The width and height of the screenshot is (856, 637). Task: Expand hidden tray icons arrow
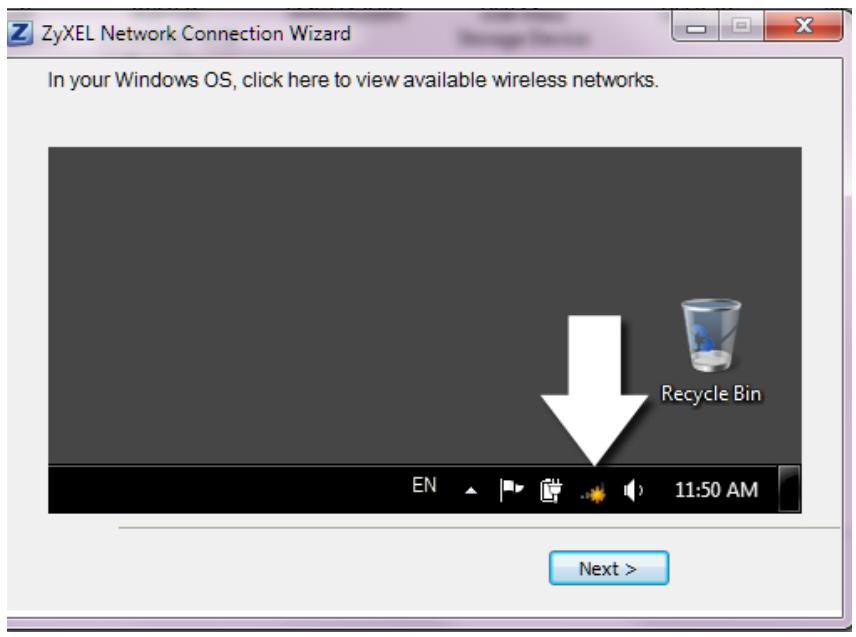[471, 491]
